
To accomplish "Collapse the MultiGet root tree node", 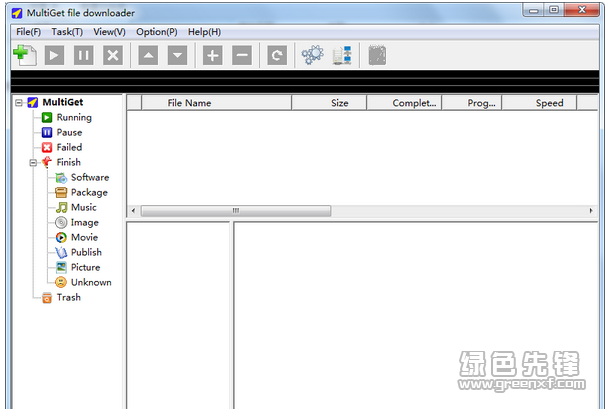I will [19, 103].
